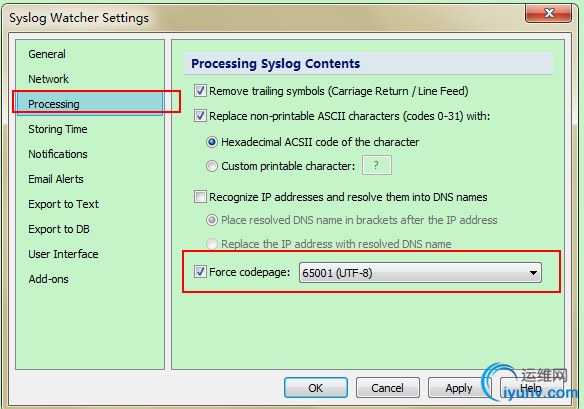Confirm settings with the OK button

[316, 388]
